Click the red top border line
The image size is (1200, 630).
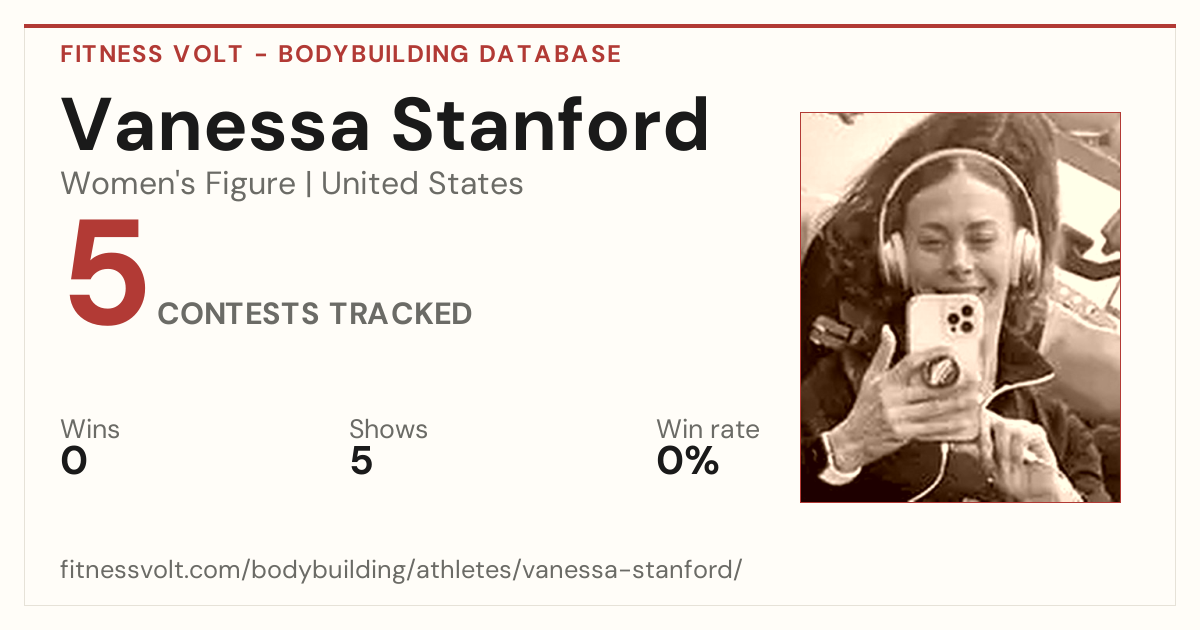tap(600, 26)
